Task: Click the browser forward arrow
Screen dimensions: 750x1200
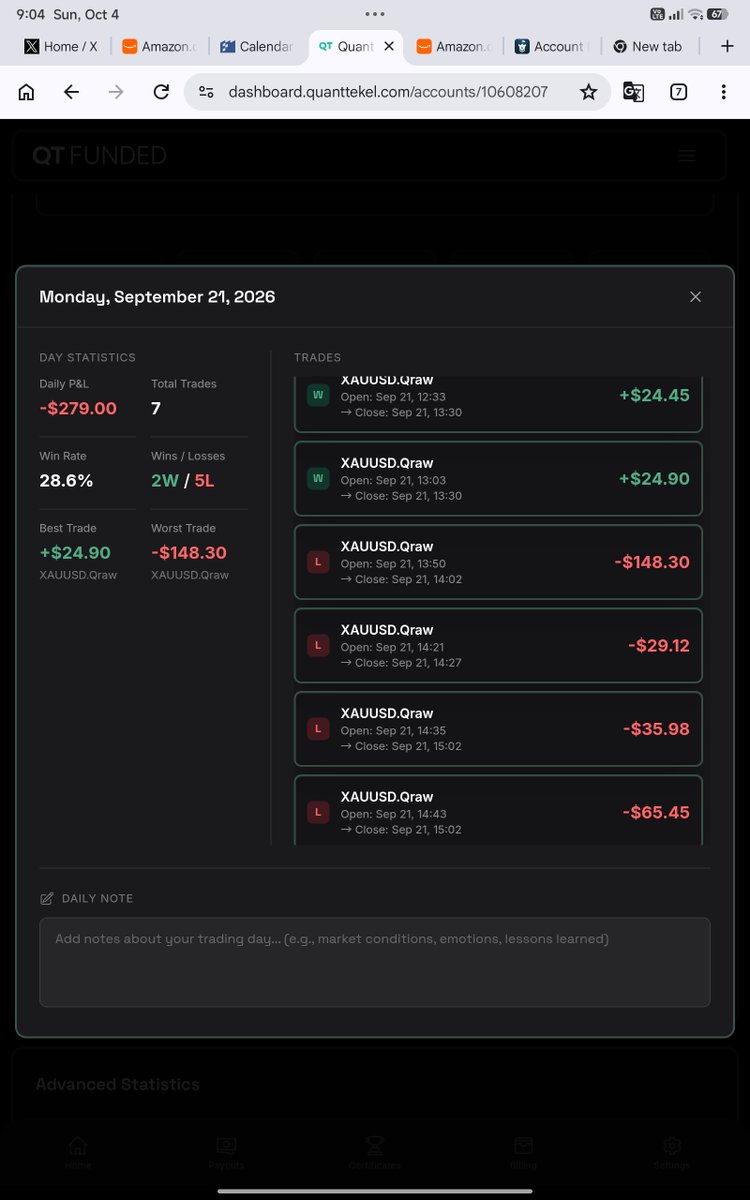Action: pyautogui.click(x=116, y=92)
